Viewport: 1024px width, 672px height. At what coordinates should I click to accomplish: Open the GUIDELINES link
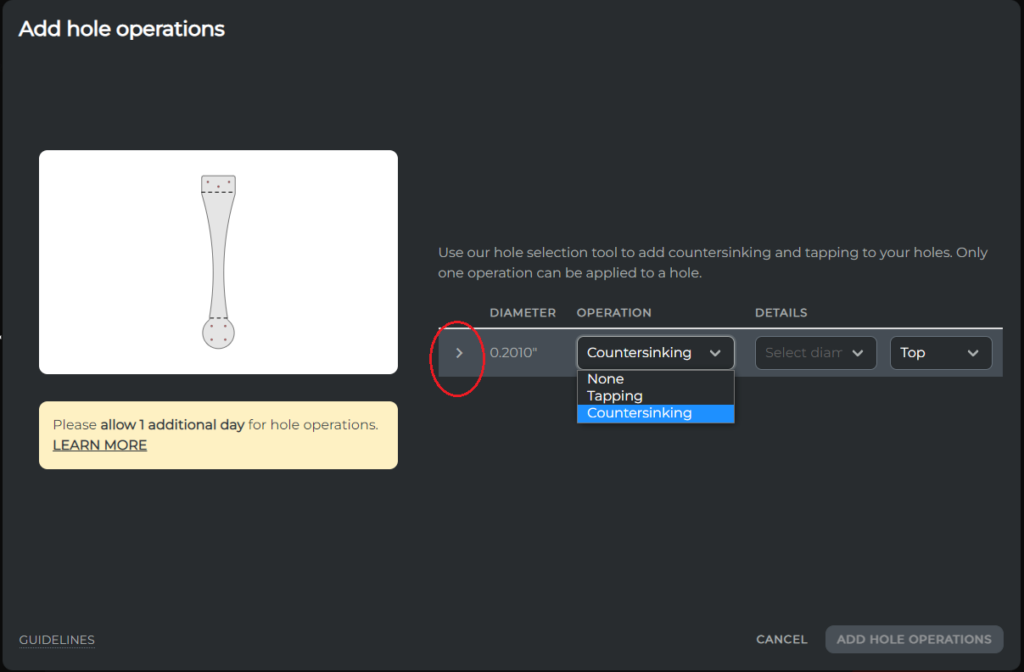click(x=57, y=639)
